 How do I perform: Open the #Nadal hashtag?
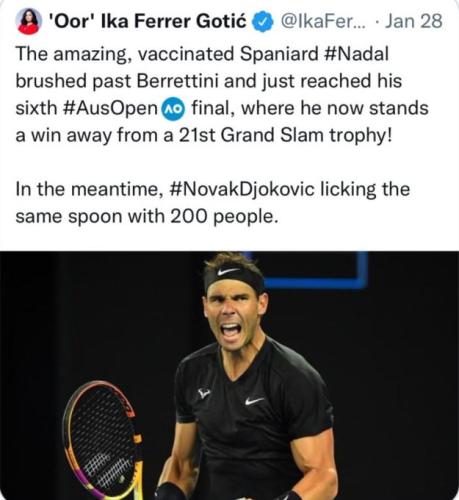tap(356, 54)
